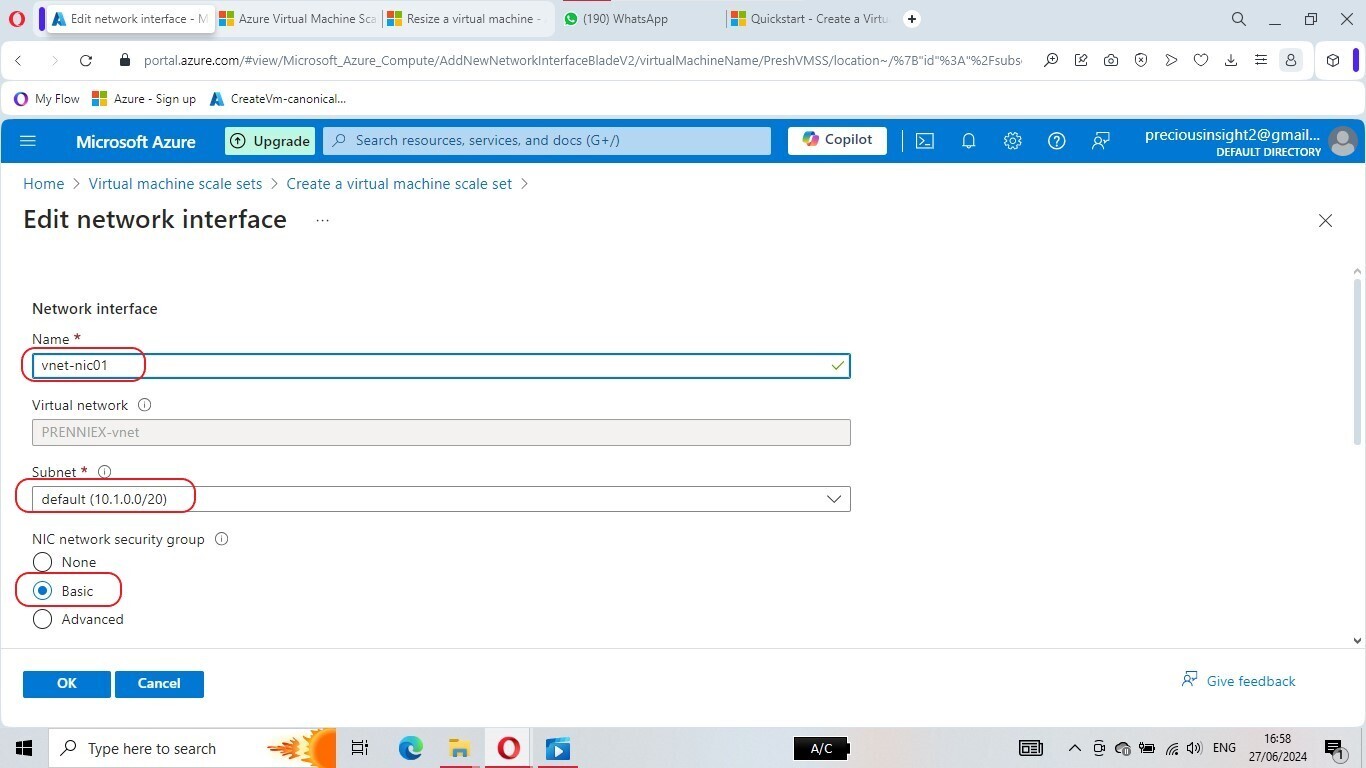Click the NIC network security group info icon

pyautogui.click(x=221, y=539)
